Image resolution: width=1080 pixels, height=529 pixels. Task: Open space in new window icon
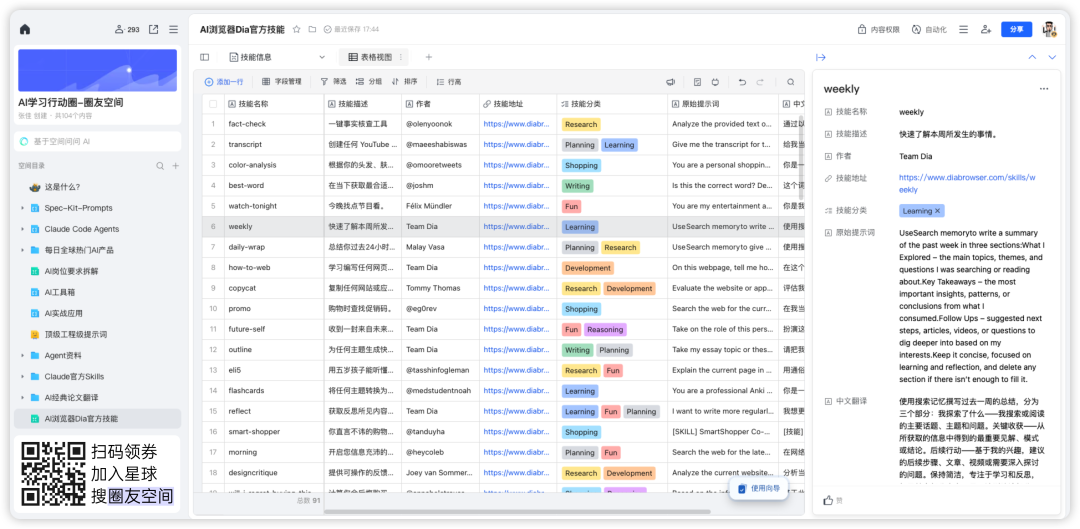pyautogui.click(x=154, y=30)
